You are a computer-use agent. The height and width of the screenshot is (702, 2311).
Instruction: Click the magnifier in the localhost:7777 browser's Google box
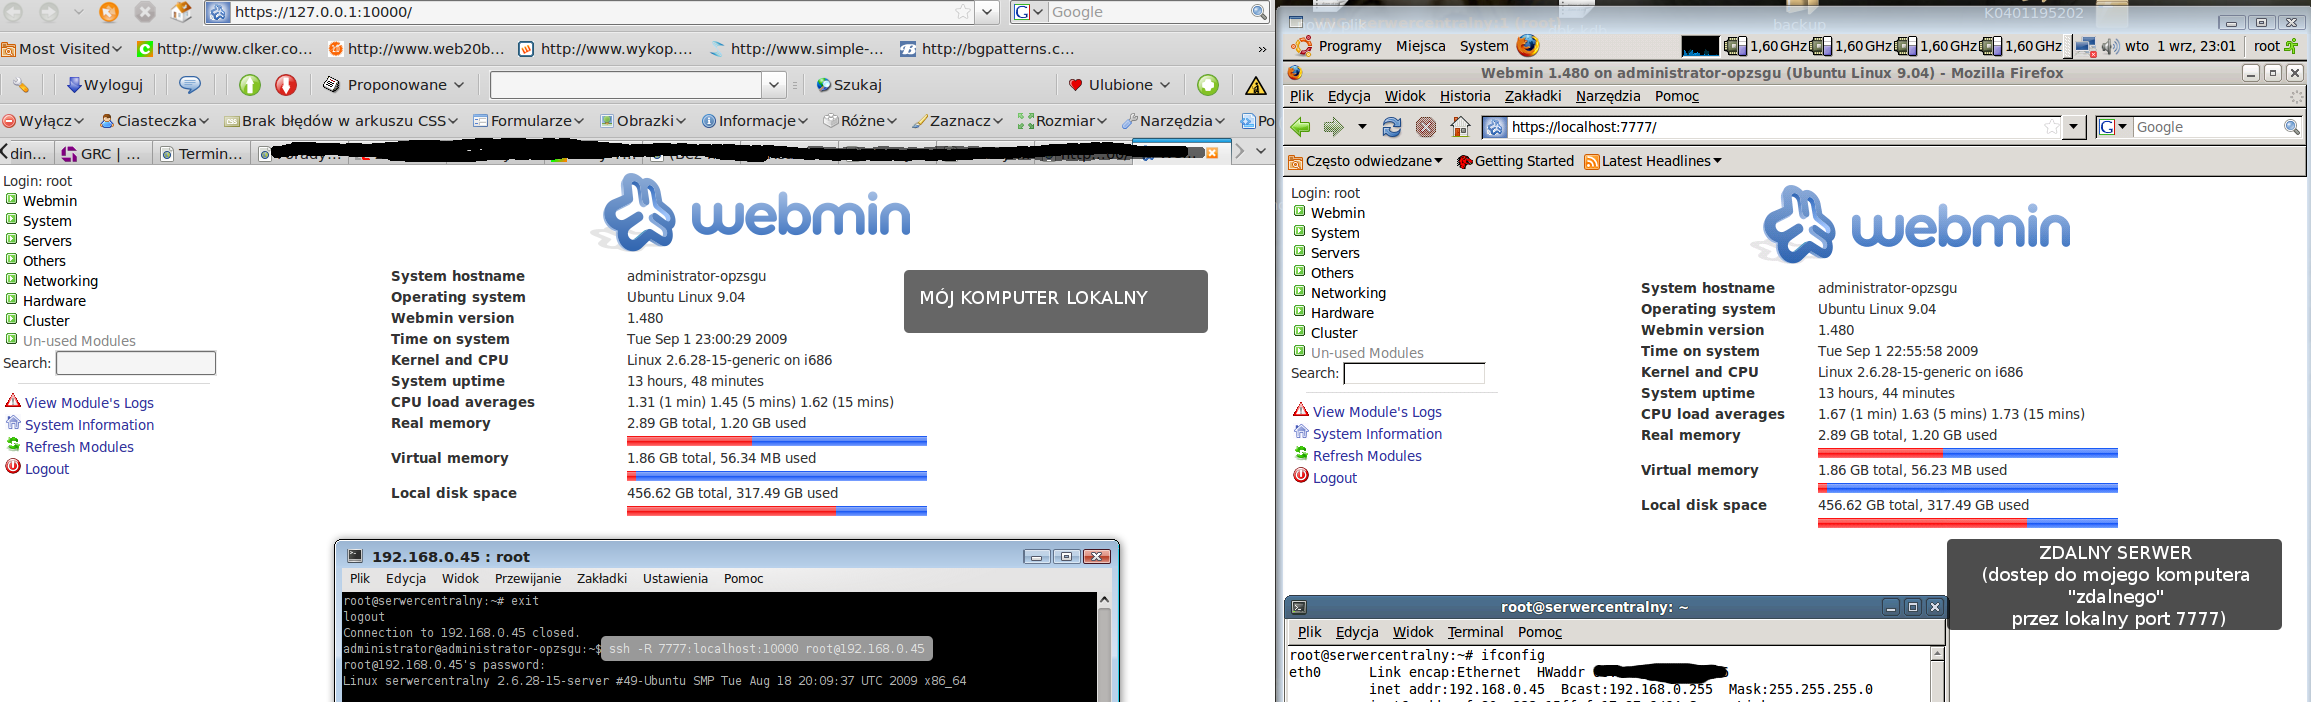point(2292,127)
